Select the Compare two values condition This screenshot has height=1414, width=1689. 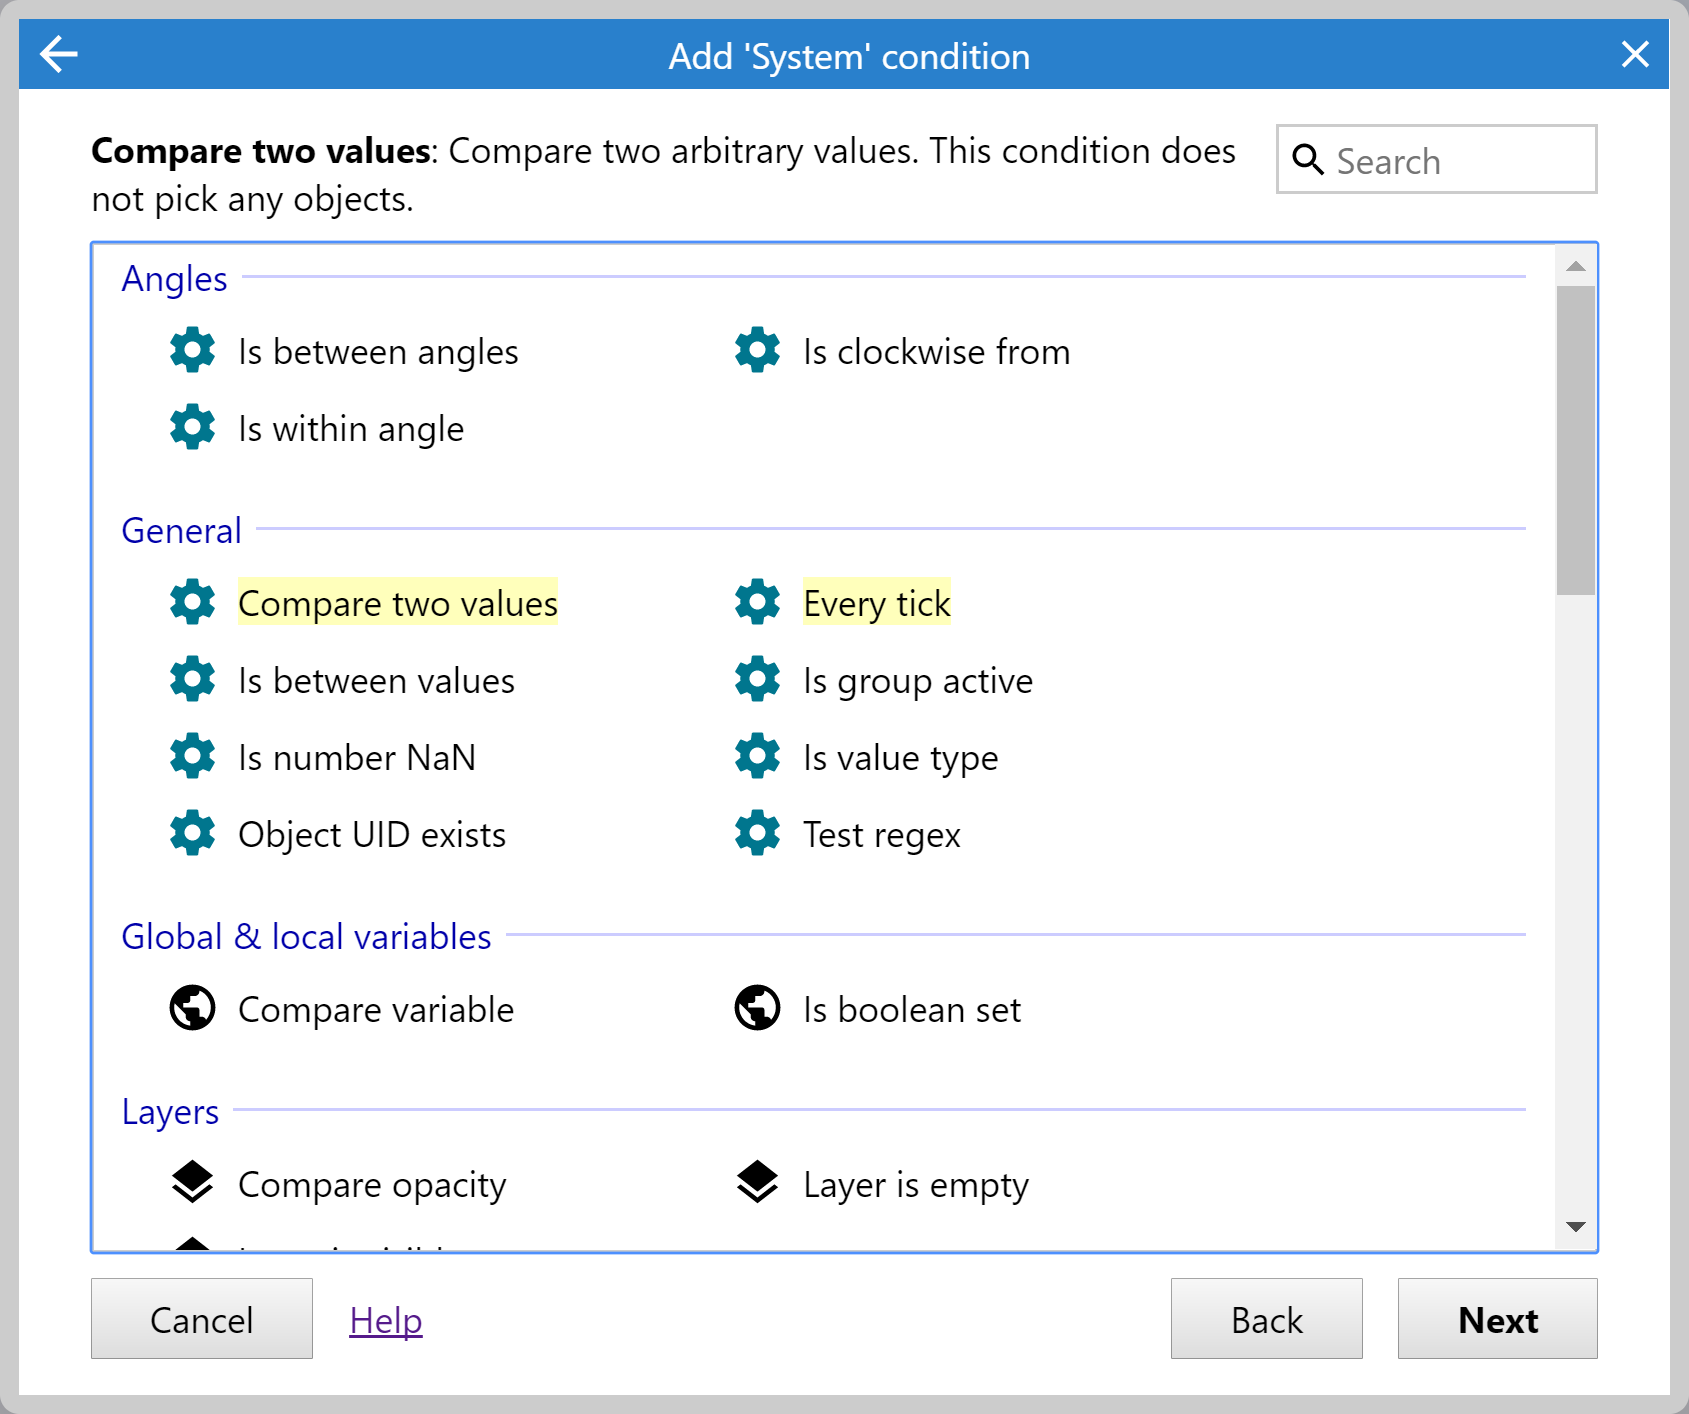(397, 604)
